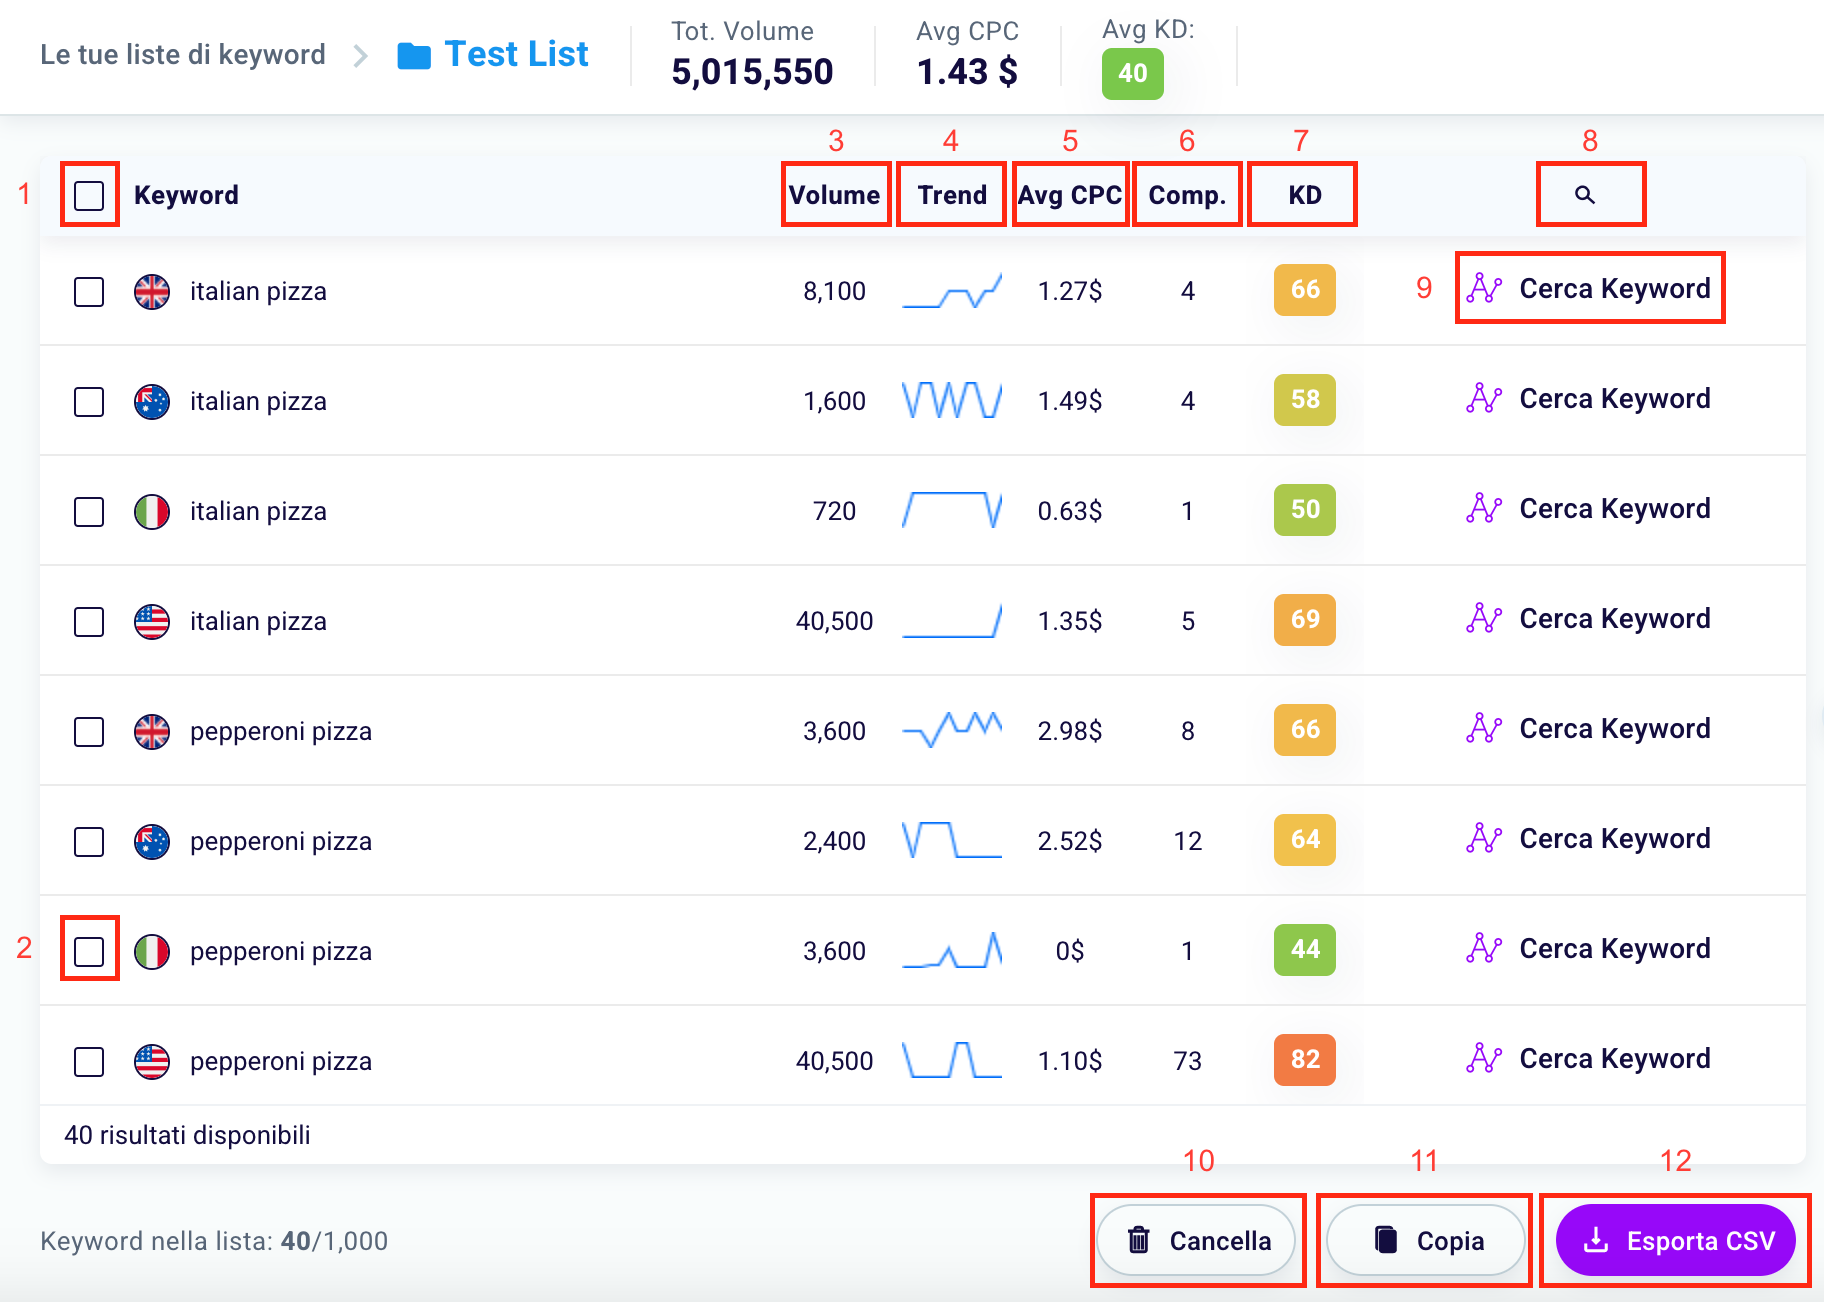This screenshot has width=1824, height=1302.
Task: Check the box for Italian pepperoni pizza row
Action: (x=89, y=952)
